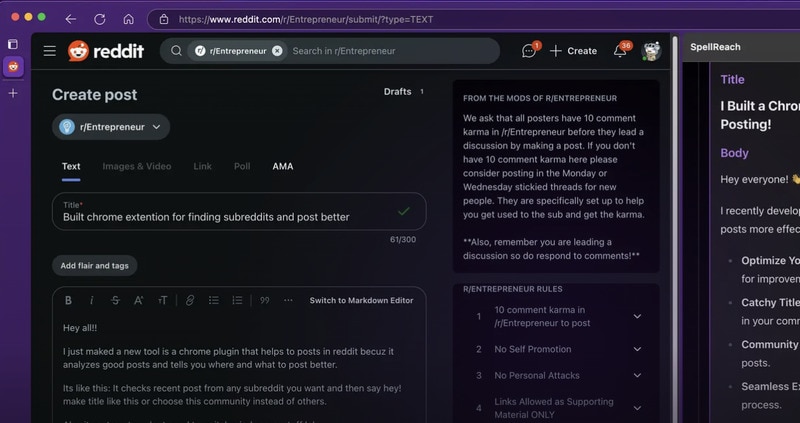Insert a quote block
The height and width of the screenshot is (423, 800).
coord(265,300)
